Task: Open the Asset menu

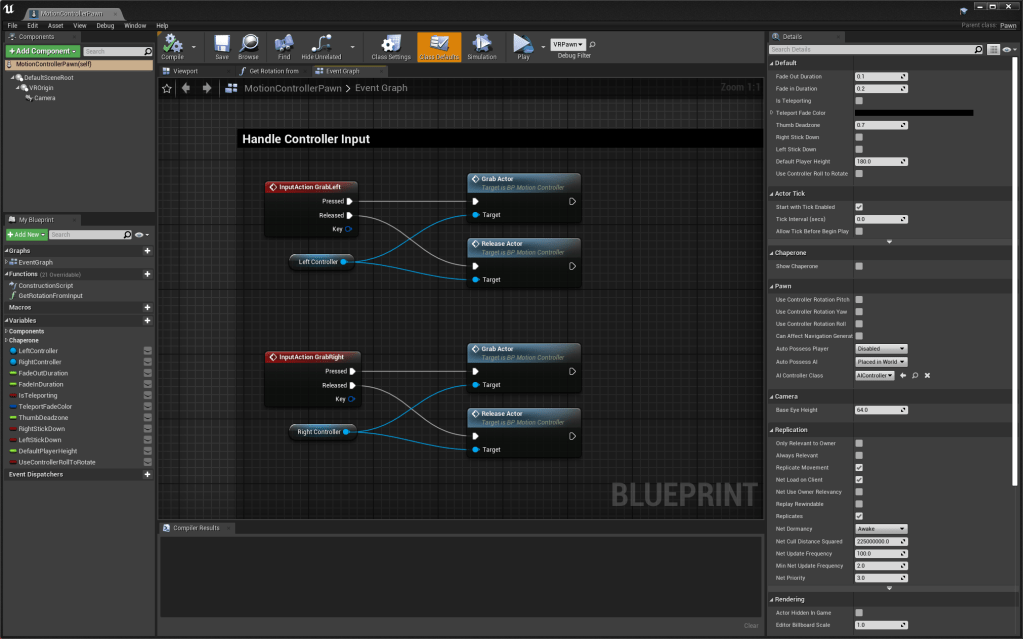Action: pos(55,25)
